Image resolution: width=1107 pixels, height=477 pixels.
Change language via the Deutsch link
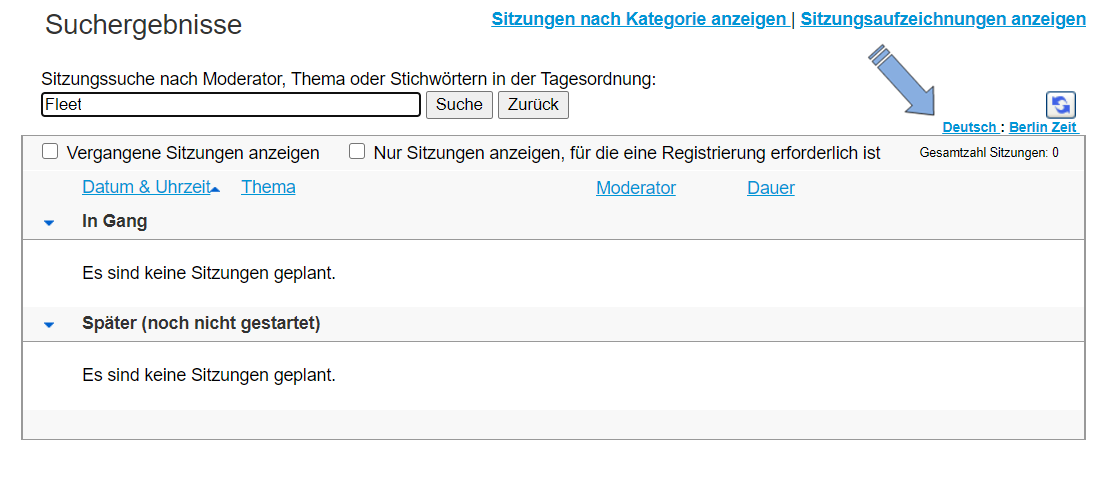pos(969,128)
